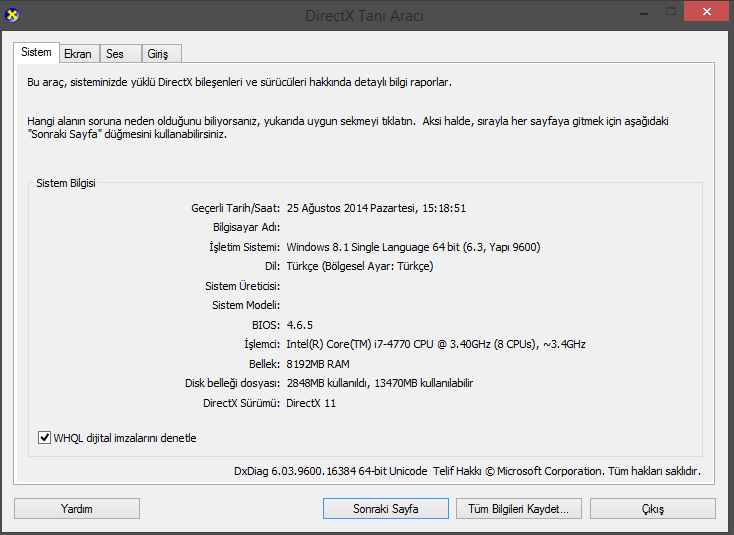Open the Ekran tab

(x=78, y=54)
